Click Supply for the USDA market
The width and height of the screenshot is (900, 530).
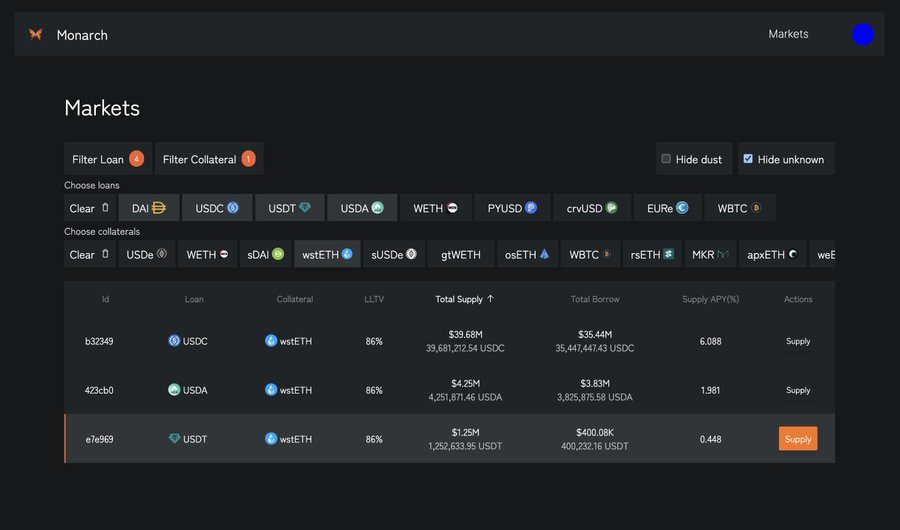[x=798, y=390]
